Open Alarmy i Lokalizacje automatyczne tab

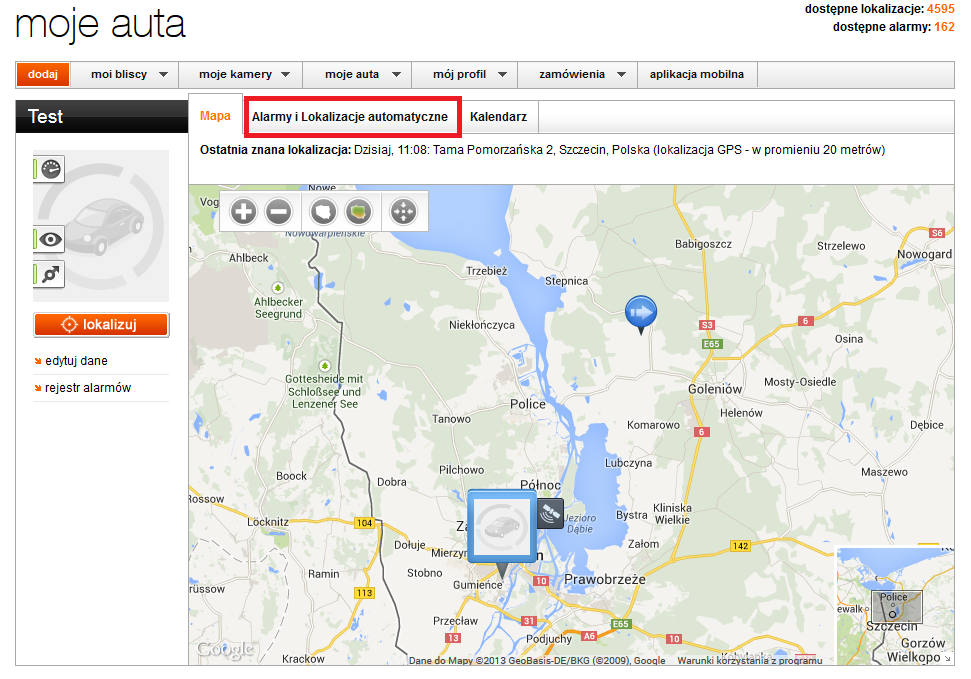click(350, 116)
